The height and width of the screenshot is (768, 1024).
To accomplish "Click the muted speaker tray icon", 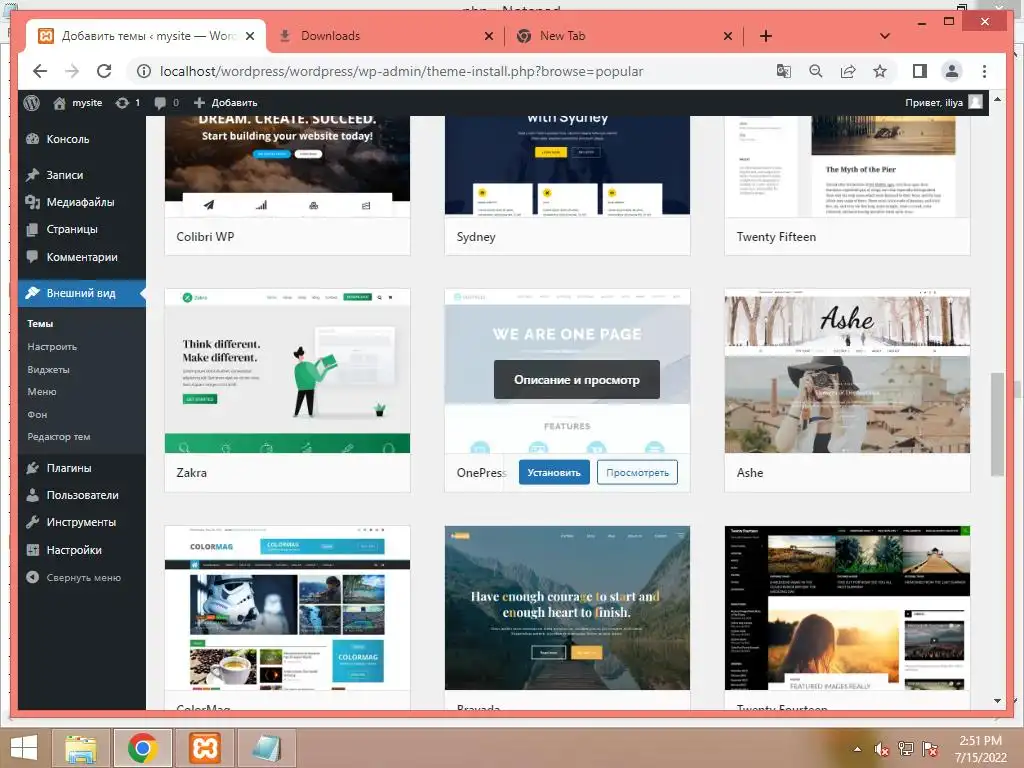I will [882, 749].
